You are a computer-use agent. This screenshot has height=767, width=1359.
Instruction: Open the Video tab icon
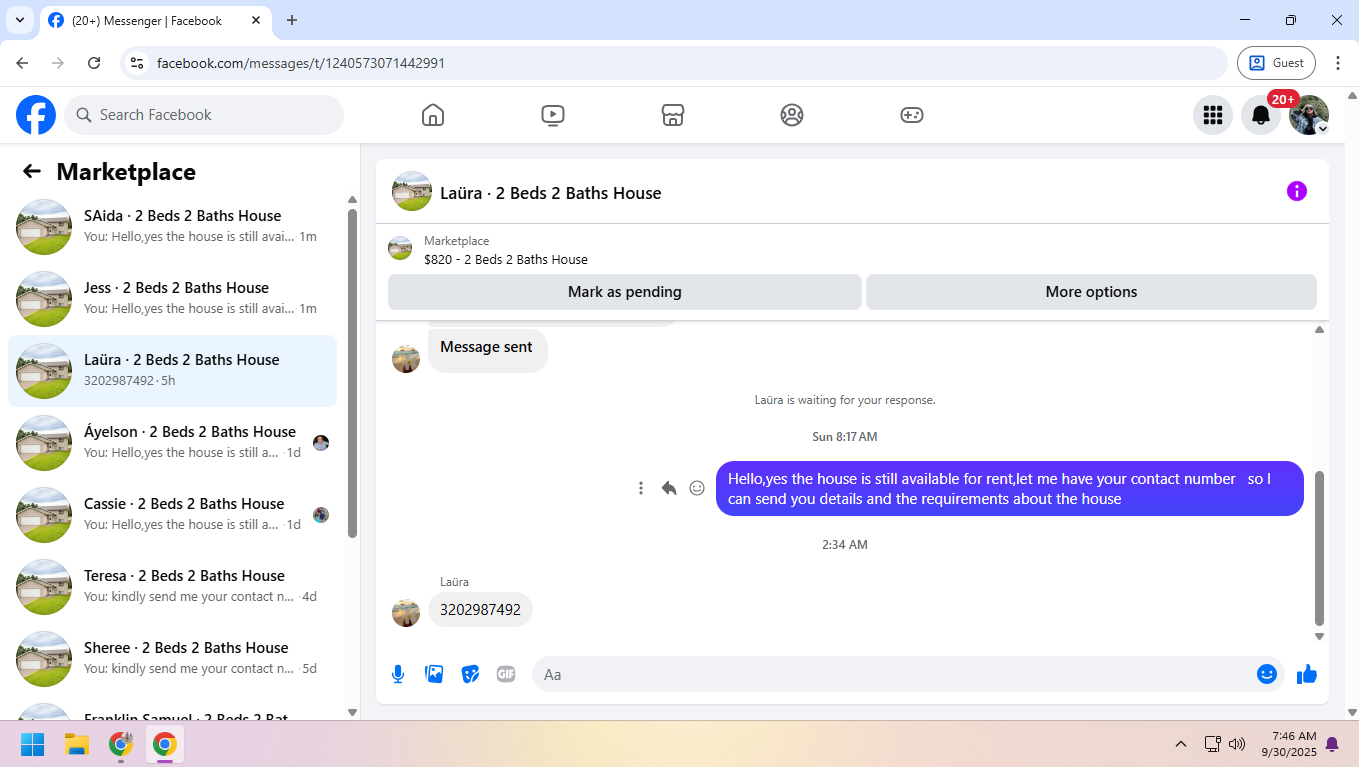(x=553, y=115)
